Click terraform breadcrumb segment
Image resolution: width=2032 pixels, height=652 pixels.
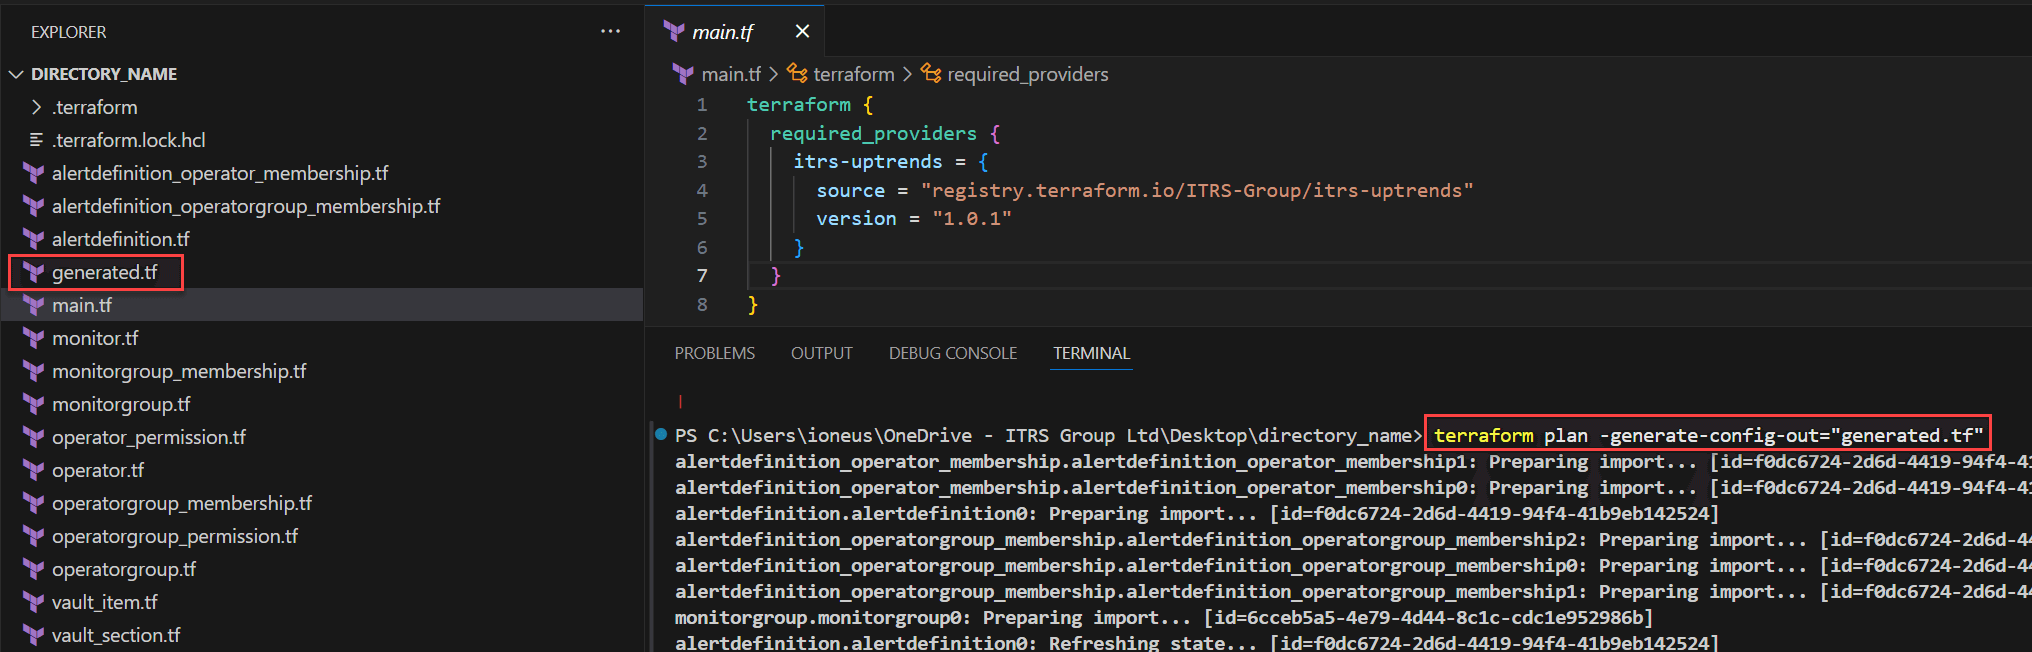854,74
